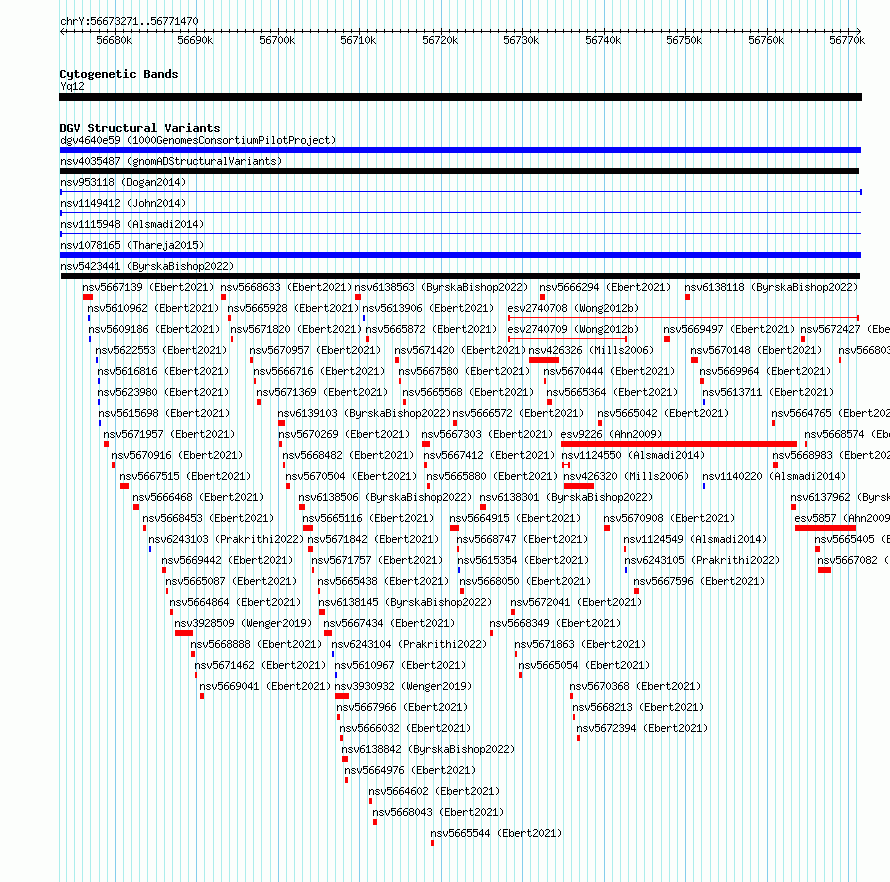
Task: Click the Cytogenetic Bands track title
Action: [x=119, y=74]
